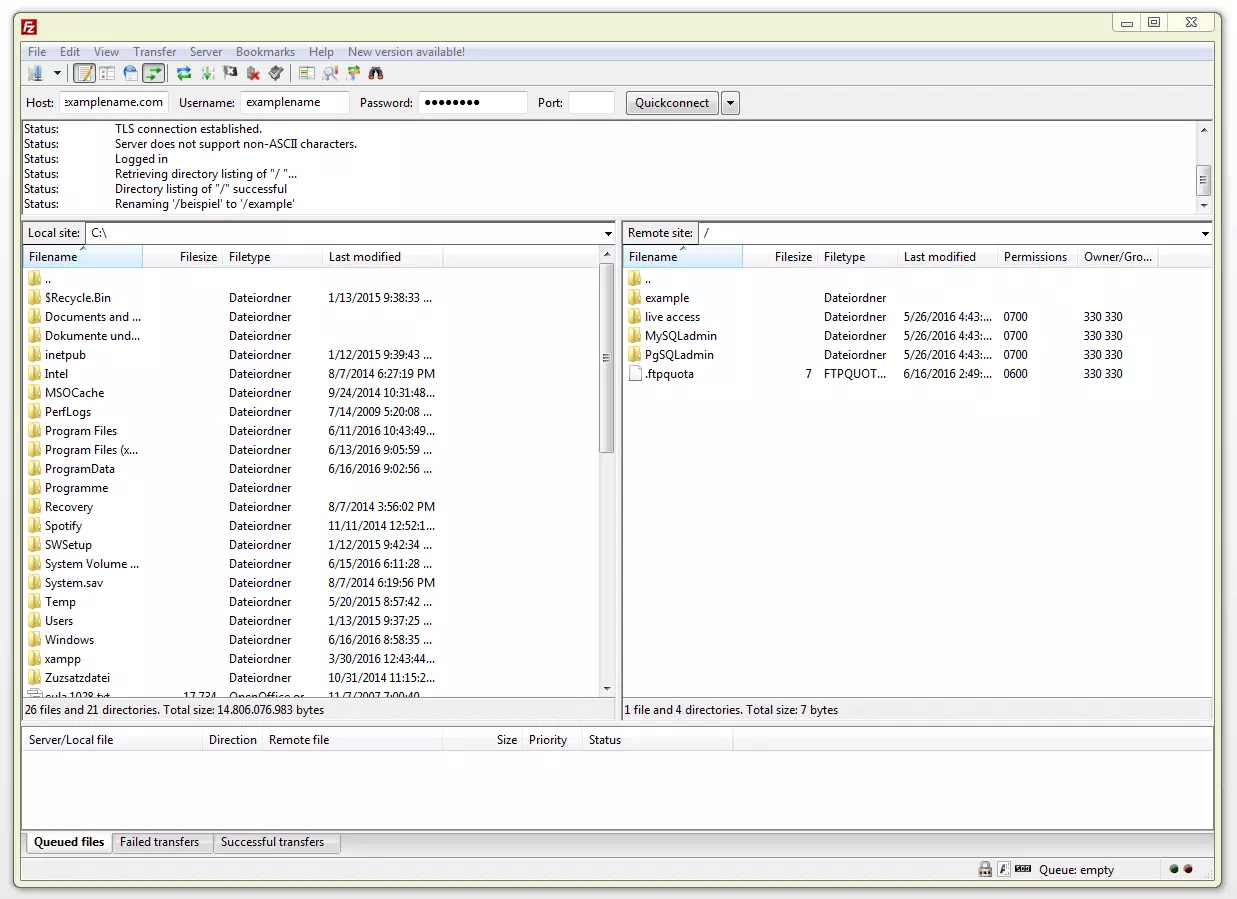Toggle the remote directory tree view
This screenshot has height=899, width=1237.
(x=130, y=73)
